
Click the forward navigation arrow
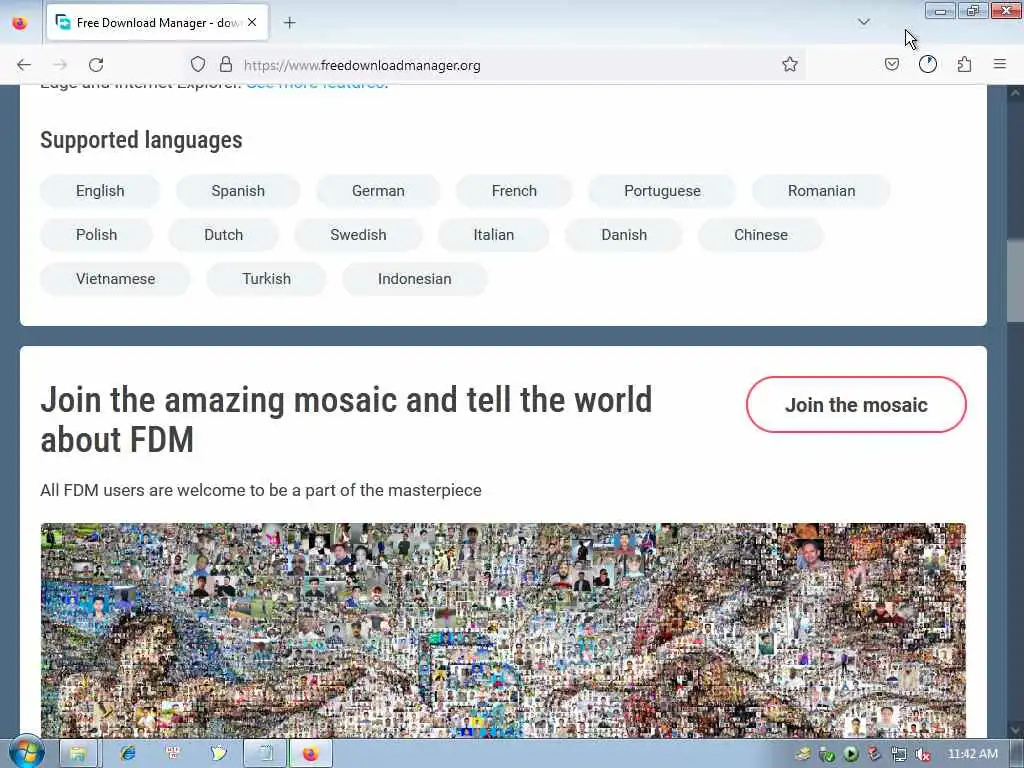pyautogui.click(x=60, y=65)
